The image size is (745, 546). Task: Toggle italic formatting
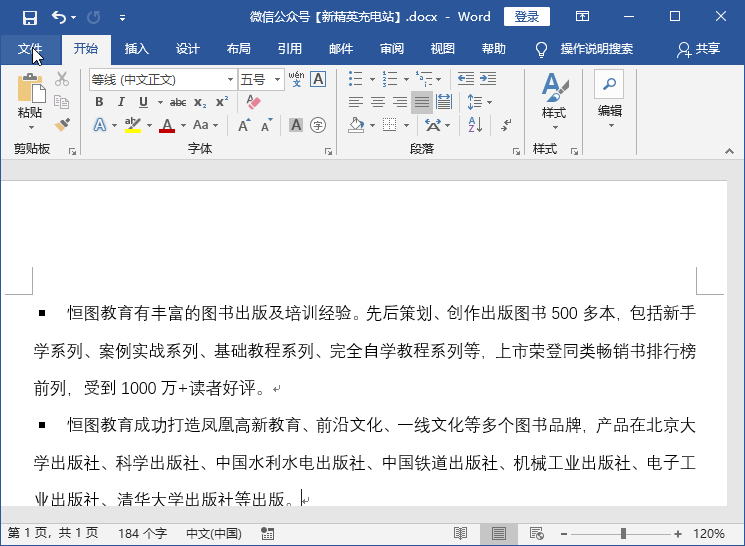121,102
